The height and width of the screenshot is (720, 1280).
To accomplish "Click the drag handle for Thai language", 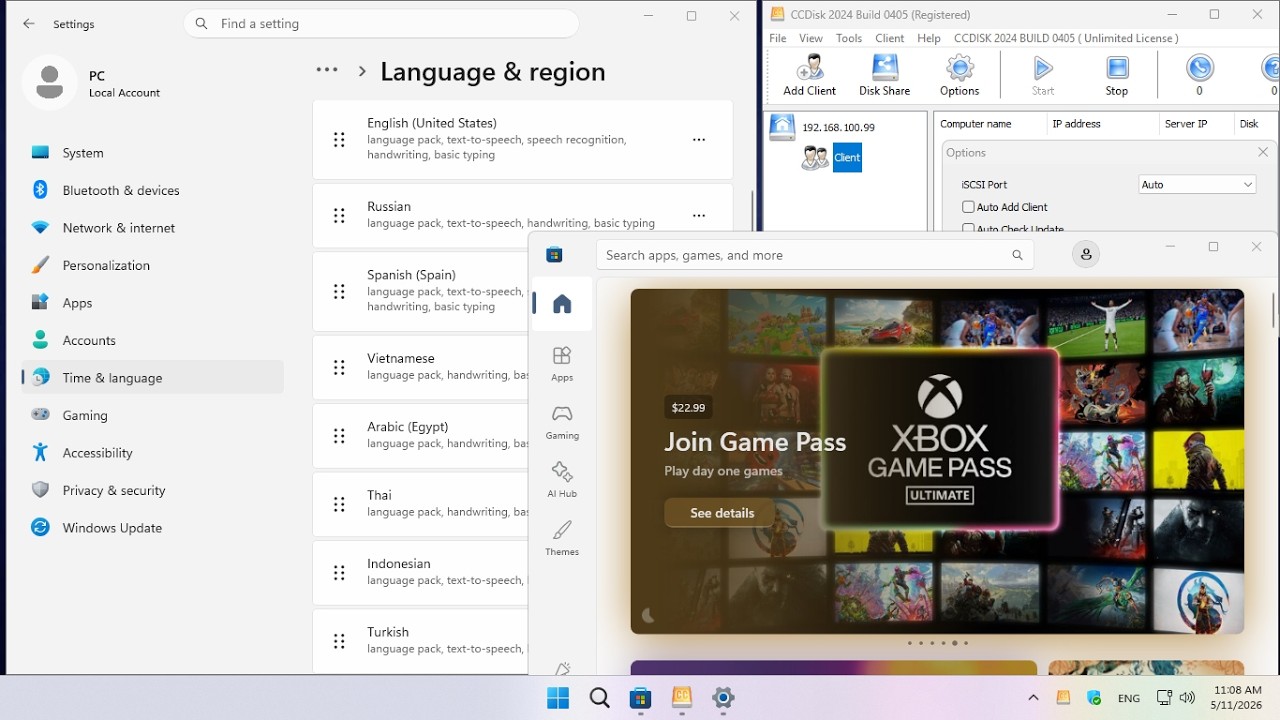I will (339, 504).
